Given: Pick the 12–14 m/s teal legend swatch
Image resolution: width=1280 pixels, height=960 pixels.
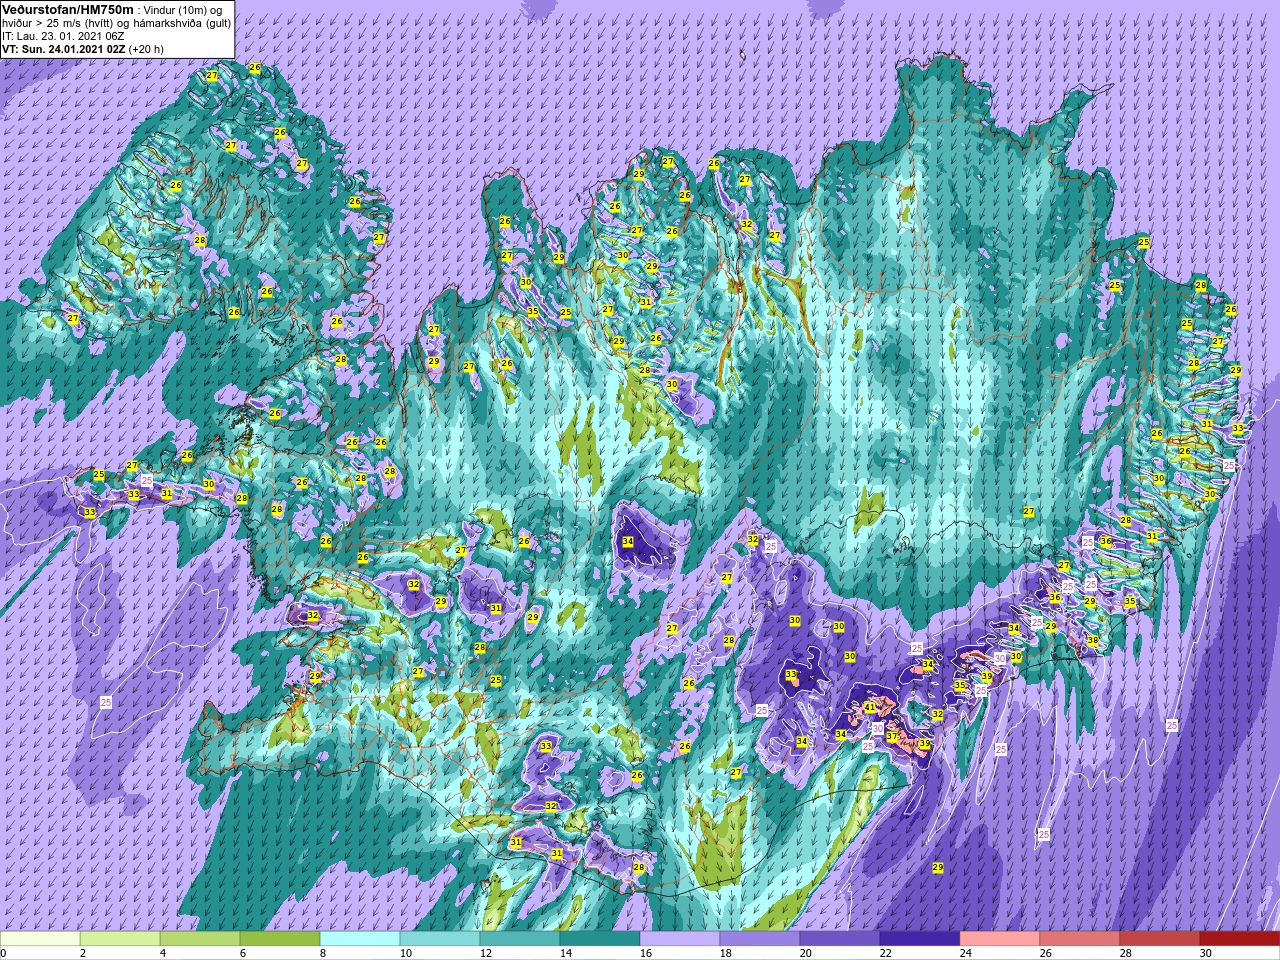Looking at the screenshot, I should point(520,939).
